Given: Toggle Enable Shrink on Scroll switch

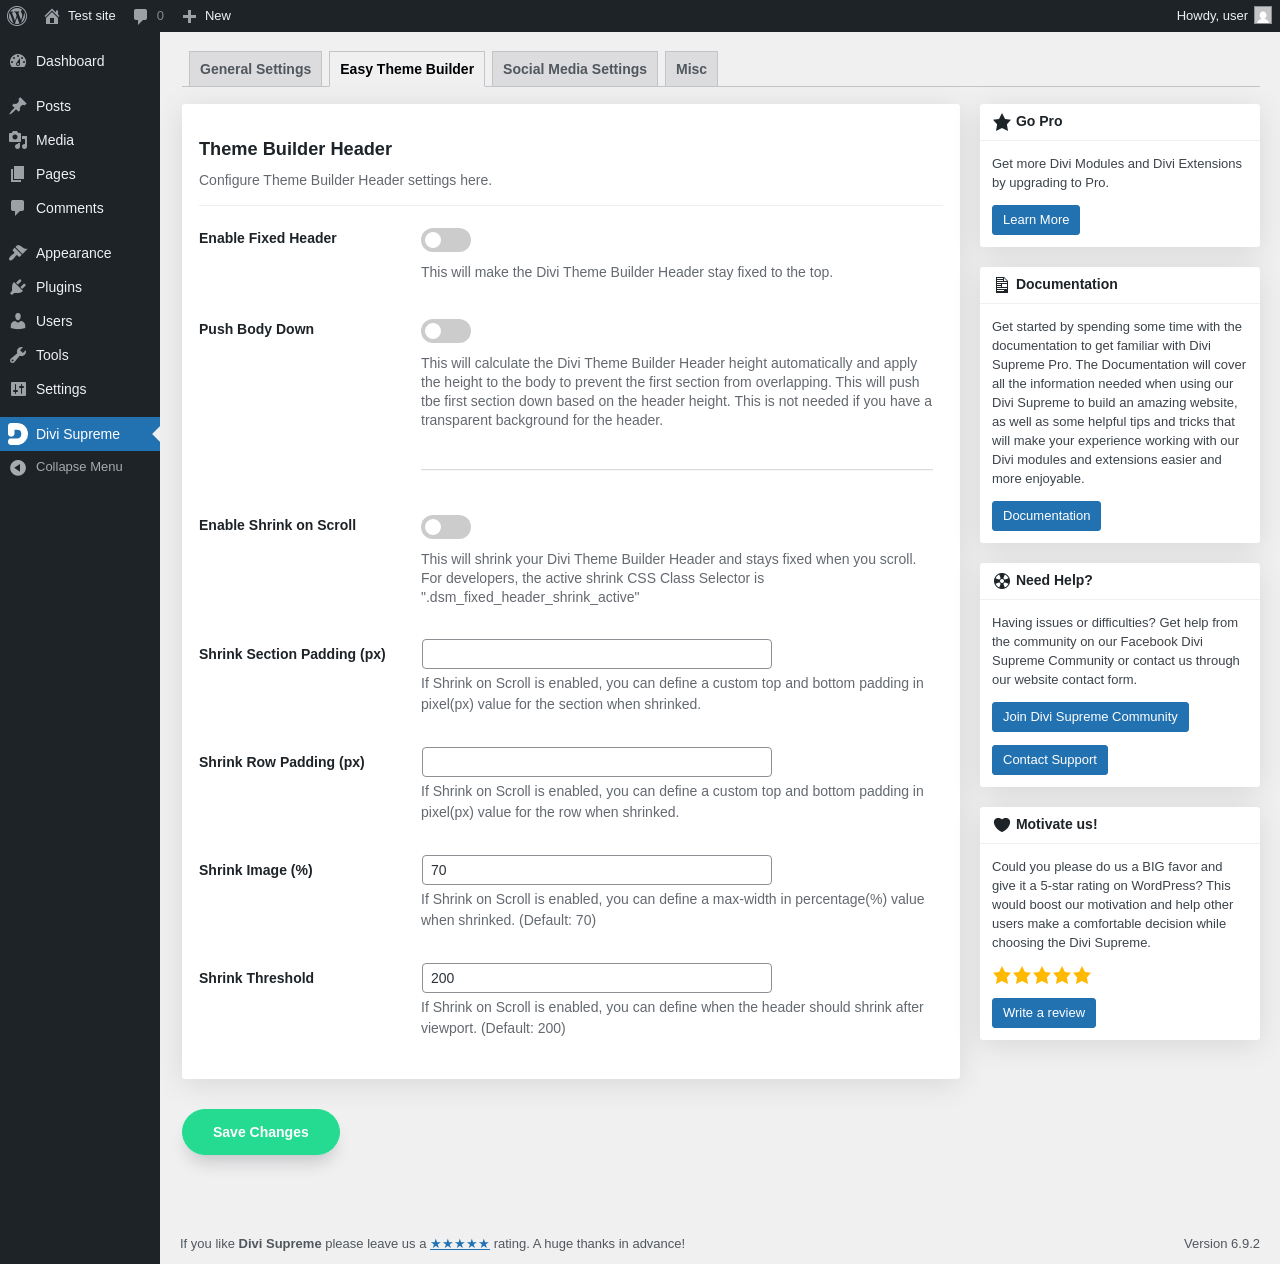Looking at the screenshot, I should (x=446, y=527).
